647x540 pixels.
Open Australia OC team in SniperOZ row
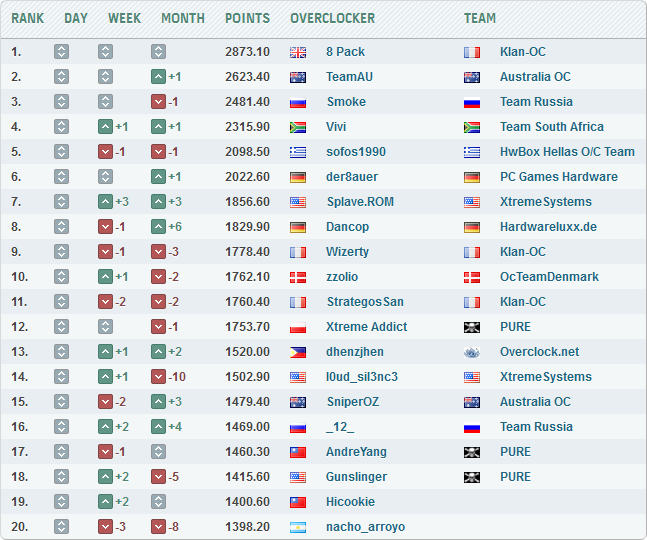pos(535,402)
